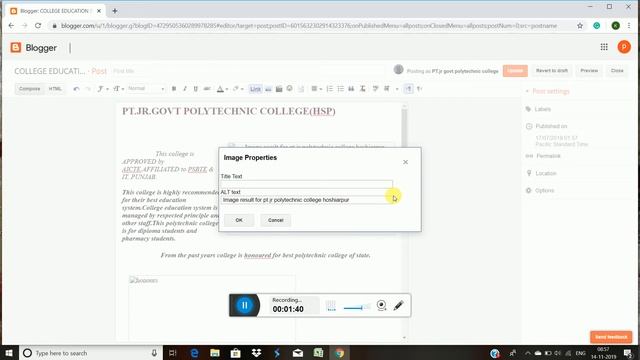Close Image Properties dialog with X
Screen dimensions: 640x360
[405, 162]
